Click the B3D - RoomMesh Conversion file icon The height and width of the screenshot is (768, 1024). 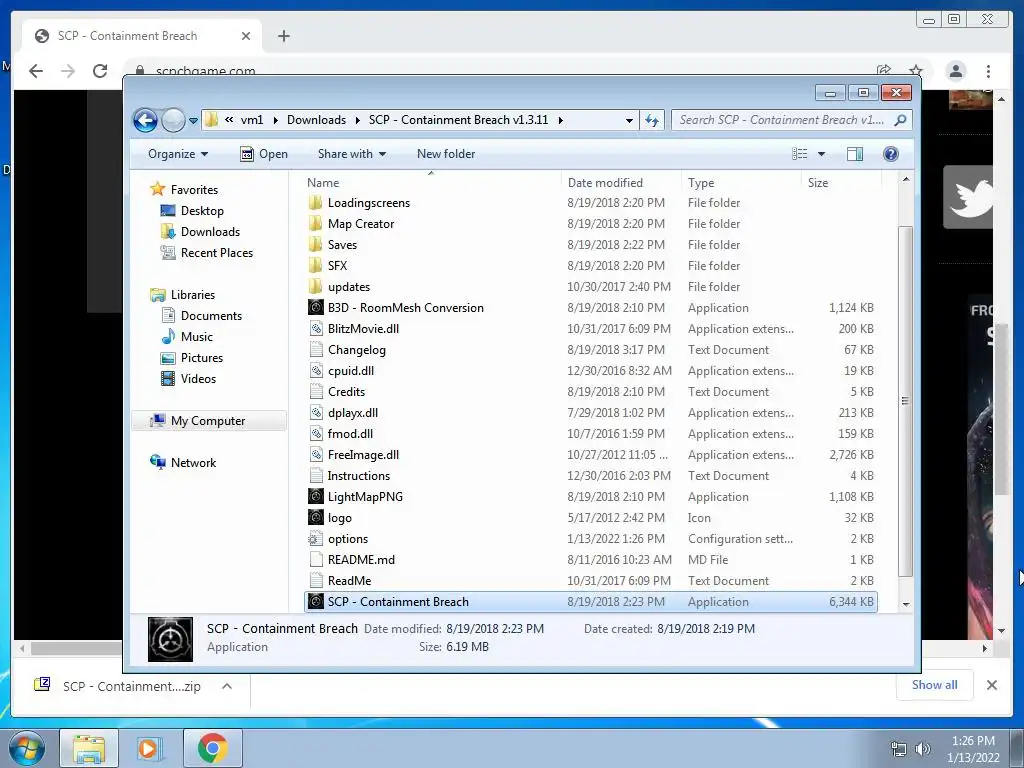tap(315, 308)
